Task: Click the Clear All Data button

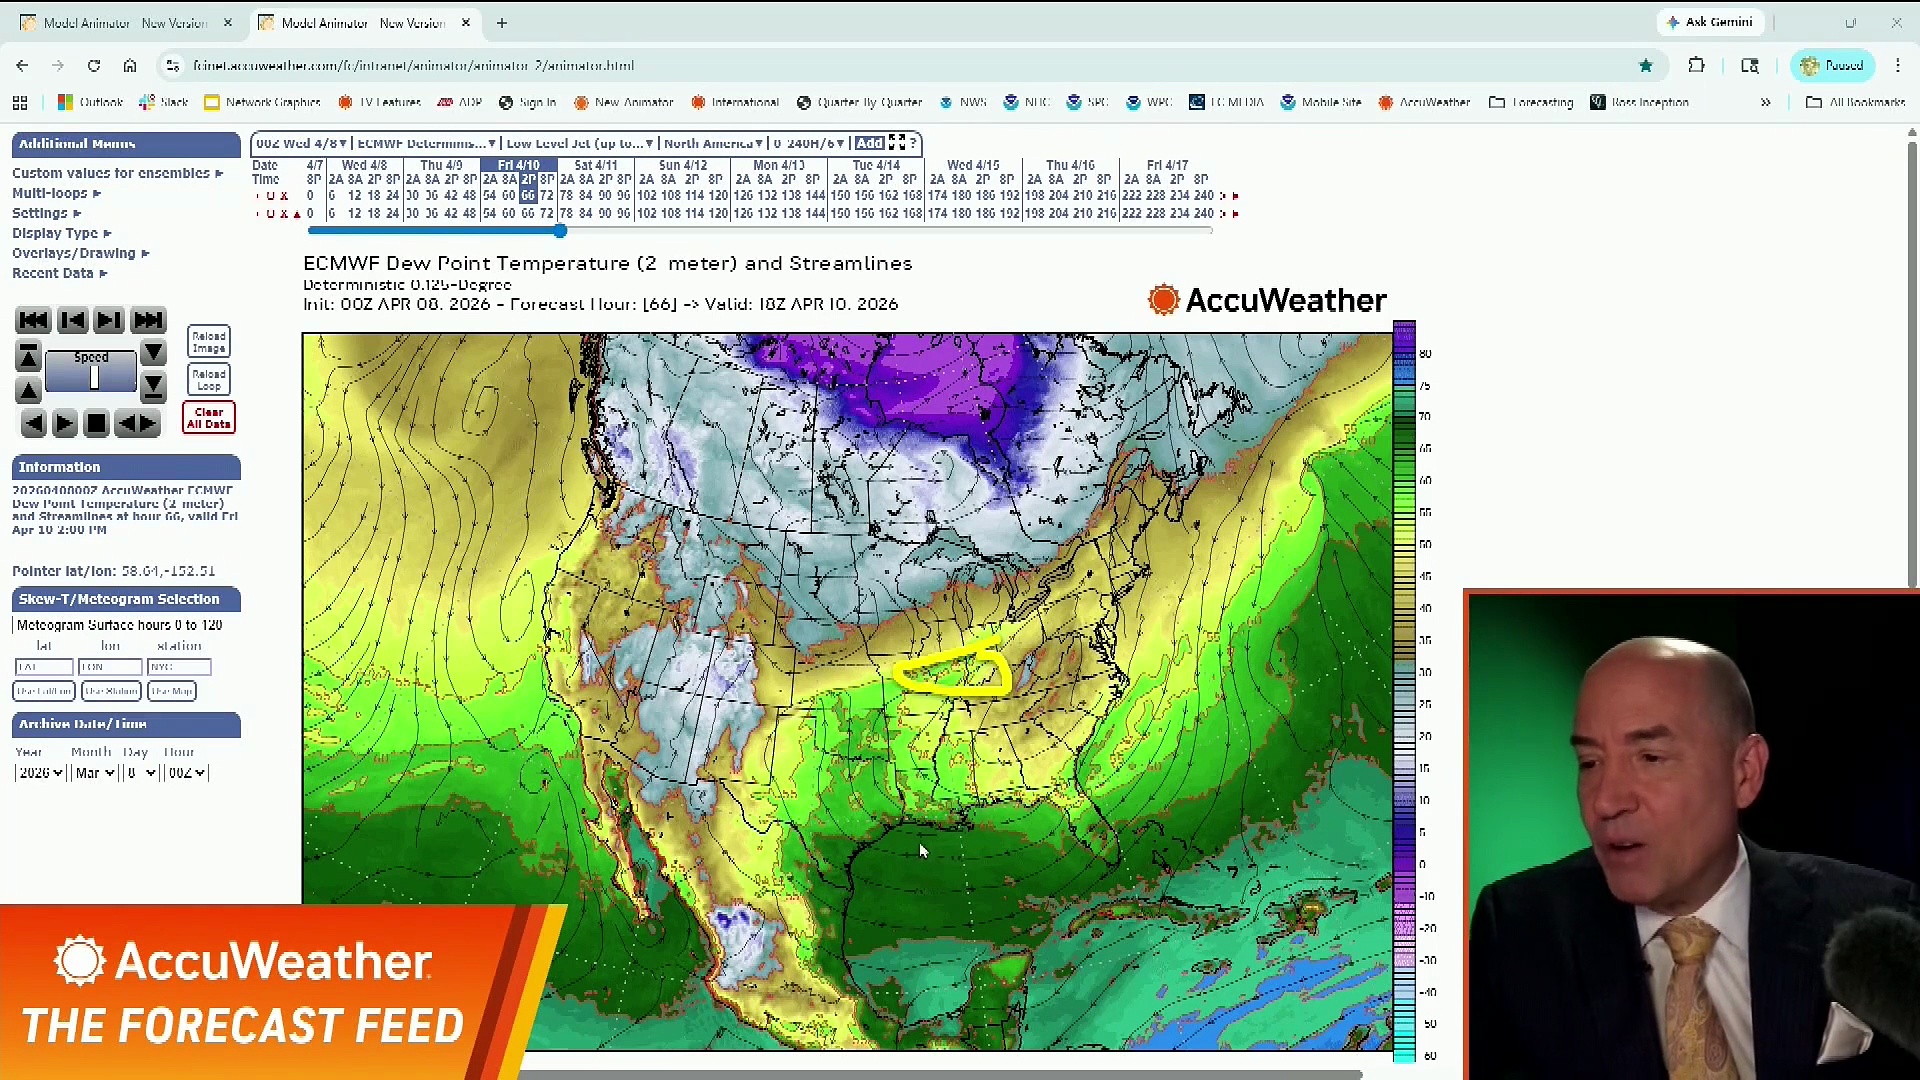Action: [x=209, y=418]
